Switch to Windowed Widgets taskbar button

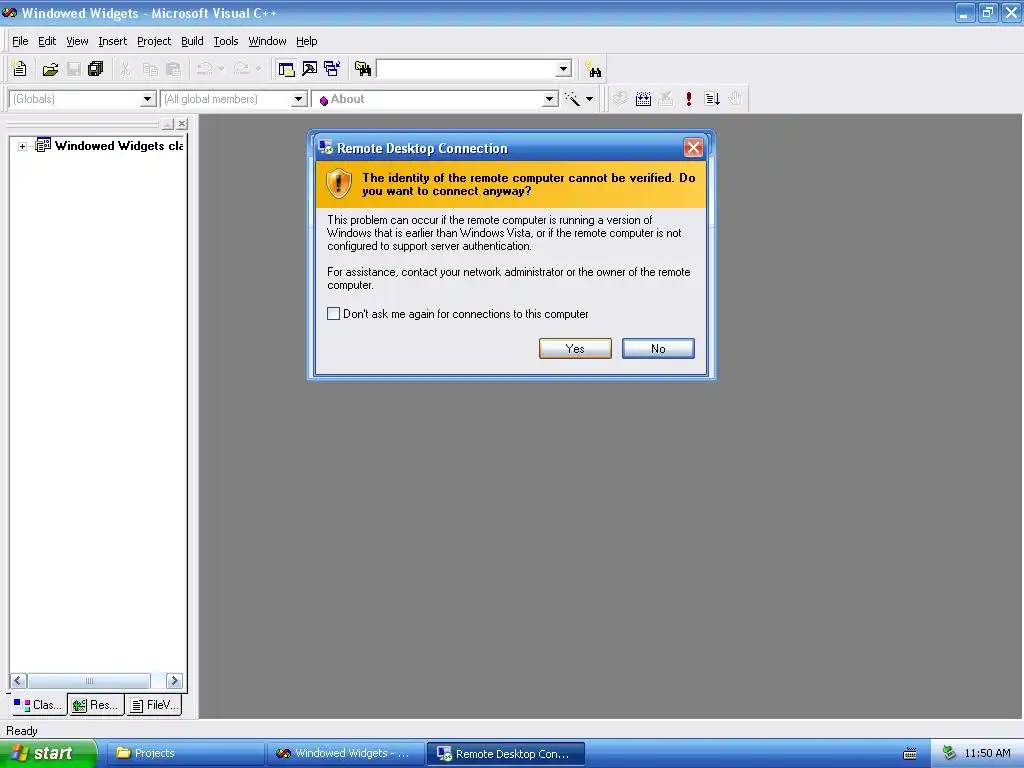(x=345, y=754)
